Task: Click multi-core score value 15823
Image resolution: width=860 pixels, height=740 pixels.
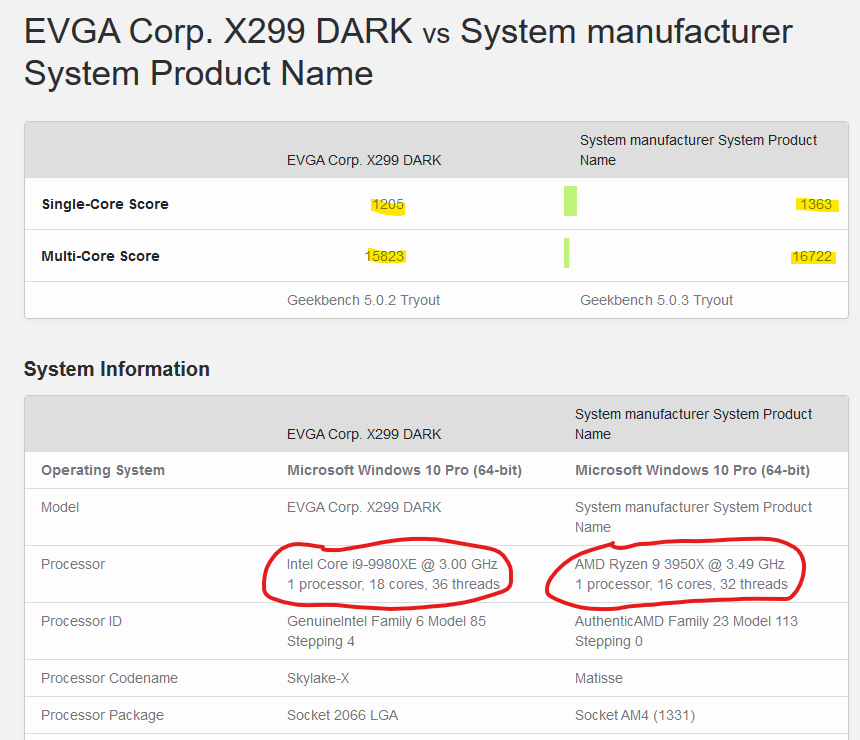Action: click(385, 256)
